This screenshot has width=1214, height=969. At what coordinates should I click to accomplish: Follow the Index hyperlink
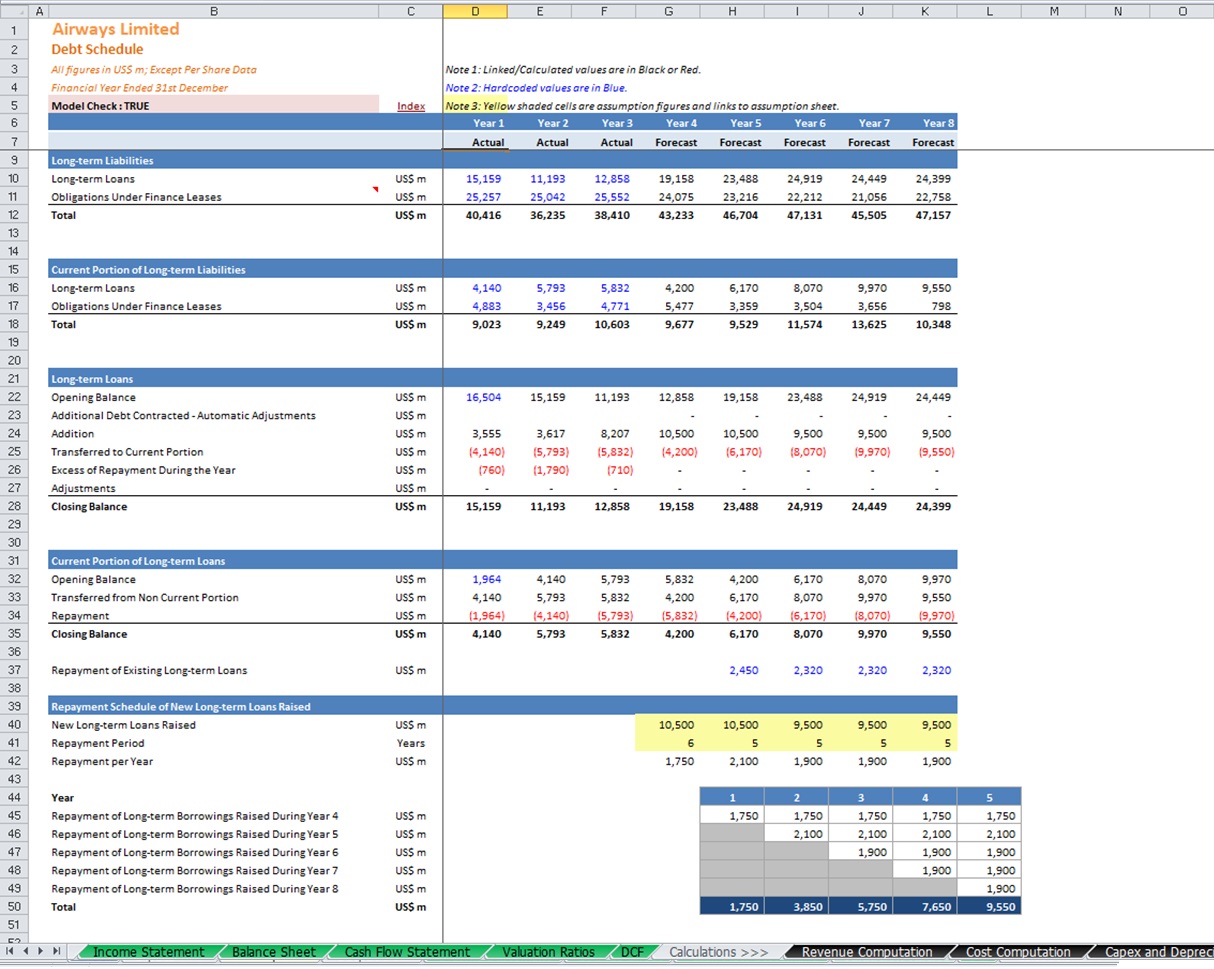(411, 106)
